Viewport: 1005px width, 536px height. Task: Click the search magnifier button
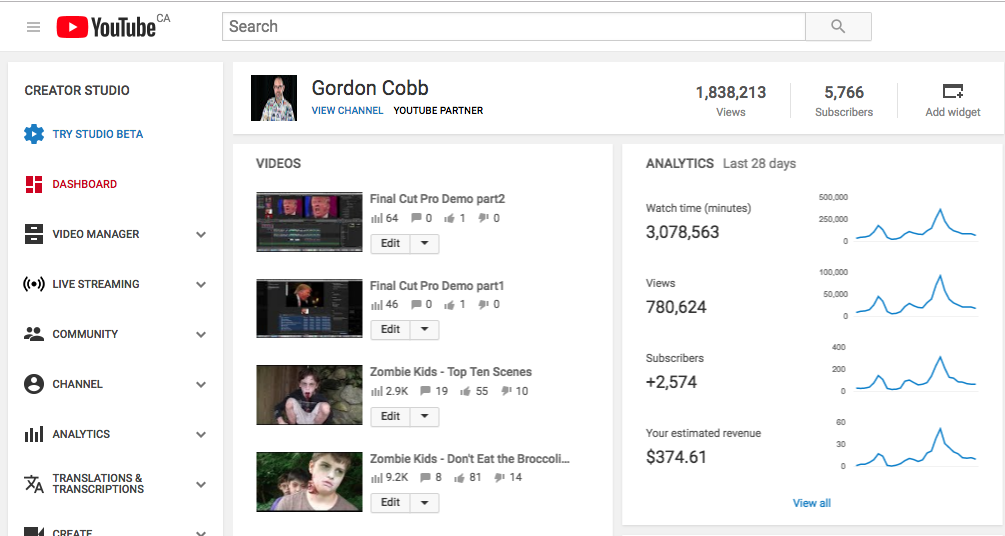click(x=838, y=26)
